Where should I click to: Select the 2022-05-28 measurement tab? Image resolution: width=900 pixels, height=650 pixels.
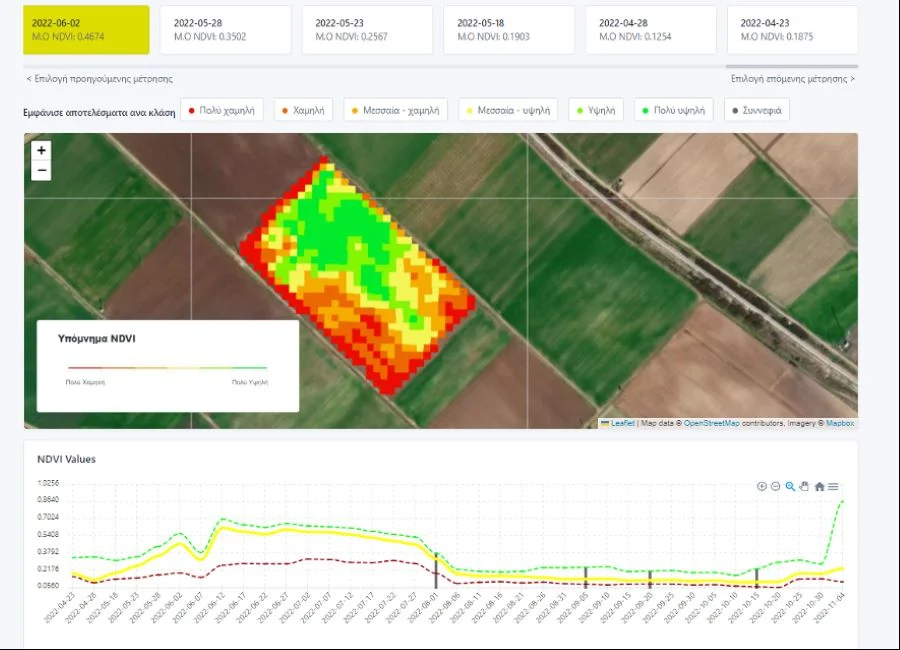coord(227,29)
